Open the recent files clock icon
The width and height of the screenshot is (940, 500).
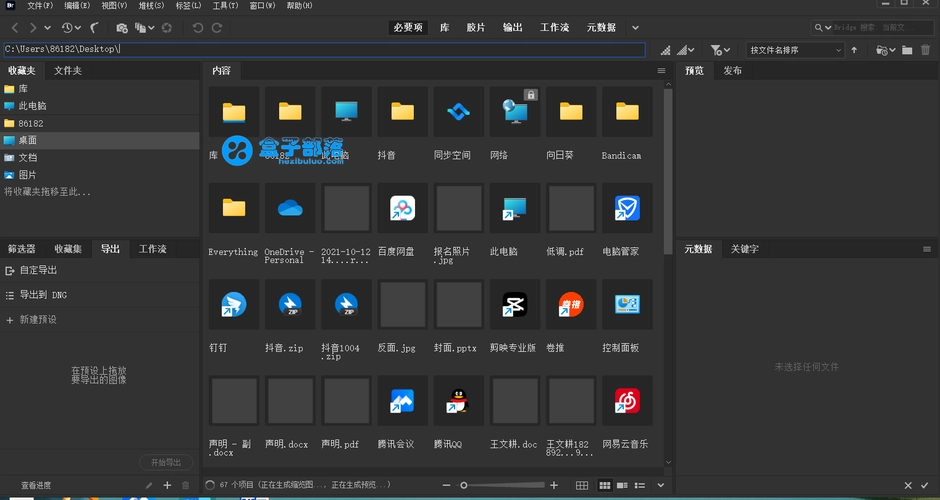pyautogui.click(x=69, y=28)
